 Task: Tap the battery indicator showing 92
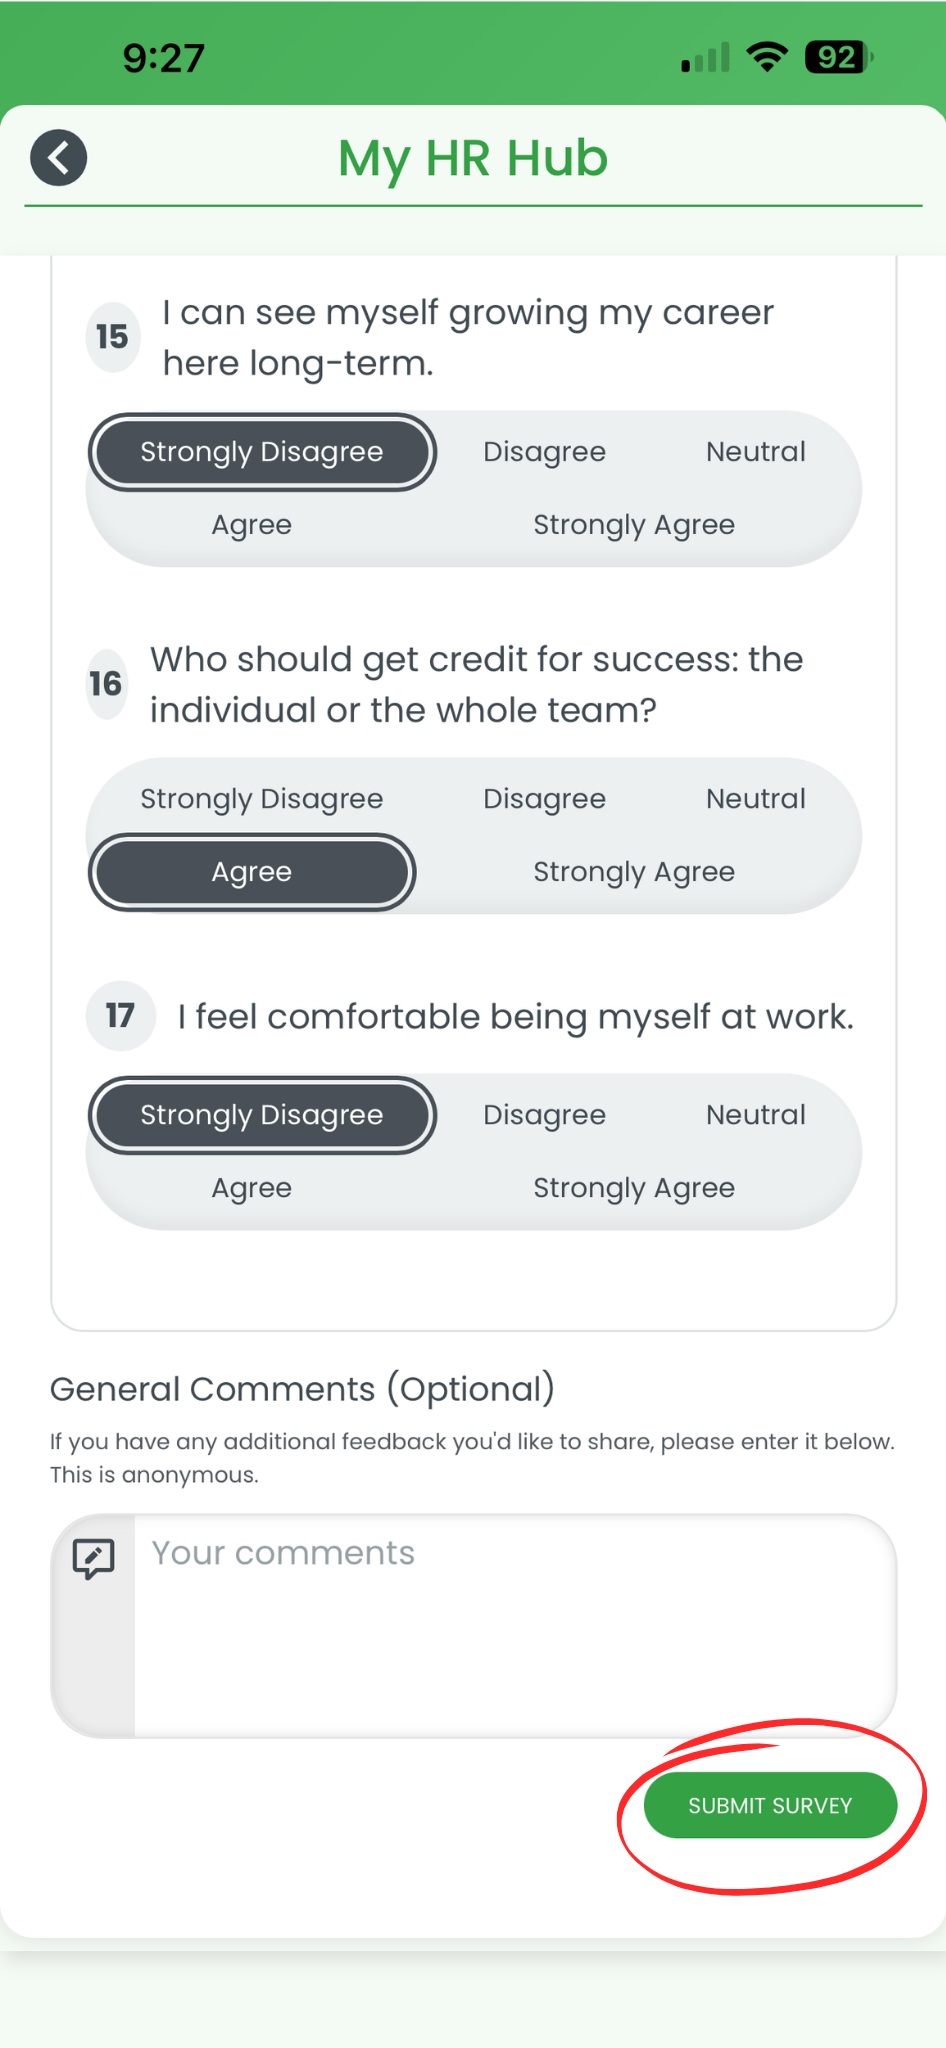(836, 57)
